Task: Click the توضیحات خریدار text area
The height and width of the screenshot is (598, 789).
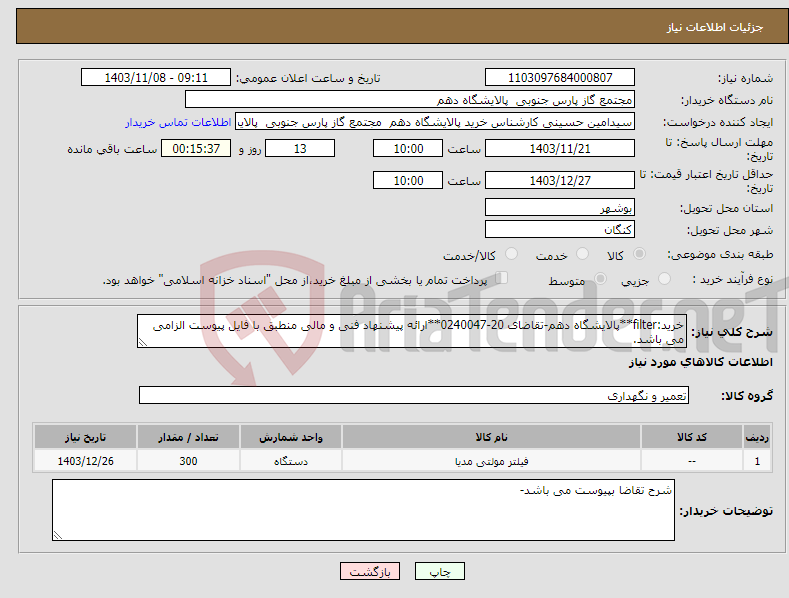Action: [x=363, y=510]
